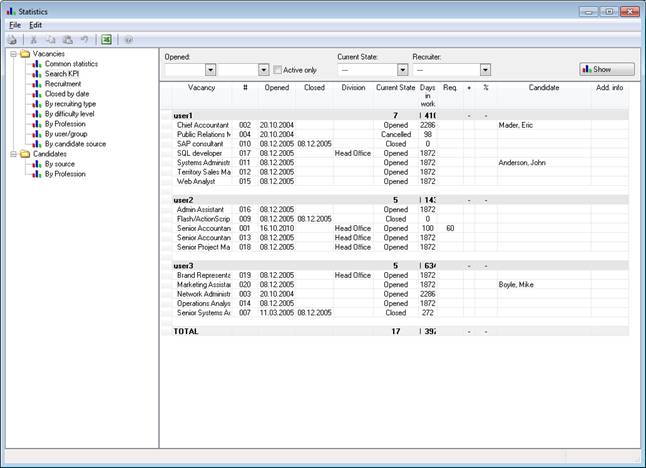Toggle the Active only checkbox
This screenshot has height=468, width=646.
(x=278, y=70)
